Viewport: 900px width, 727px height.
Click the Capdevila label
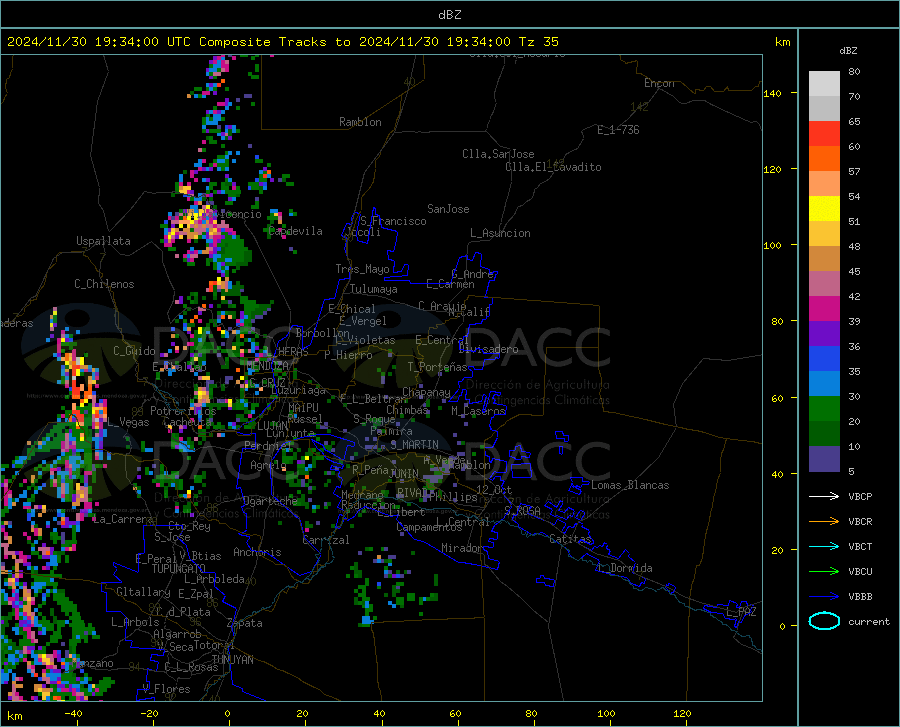point(295,231)
